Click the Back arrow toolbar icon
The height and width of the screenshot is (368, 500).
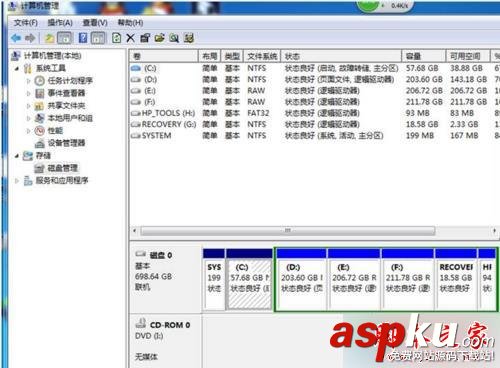click(x=16, y=38)
